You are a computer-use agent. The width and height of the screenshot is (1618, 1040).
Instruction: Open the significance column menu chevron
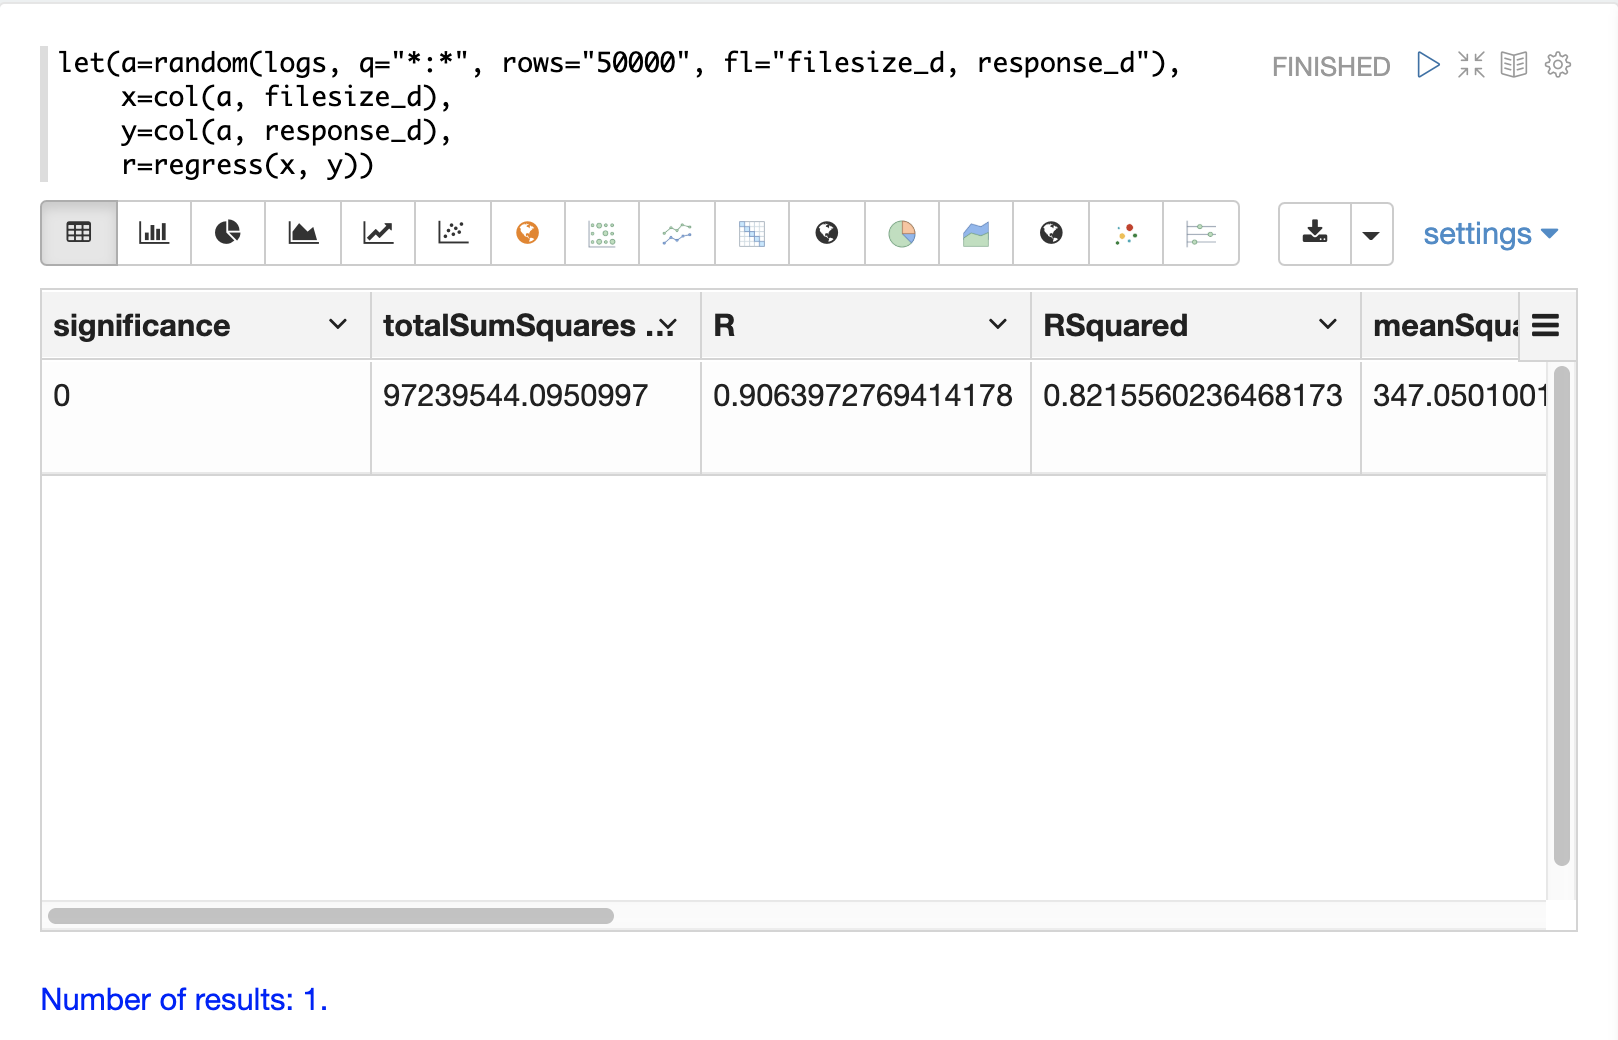pyautogui.click(x=338, y=325)
